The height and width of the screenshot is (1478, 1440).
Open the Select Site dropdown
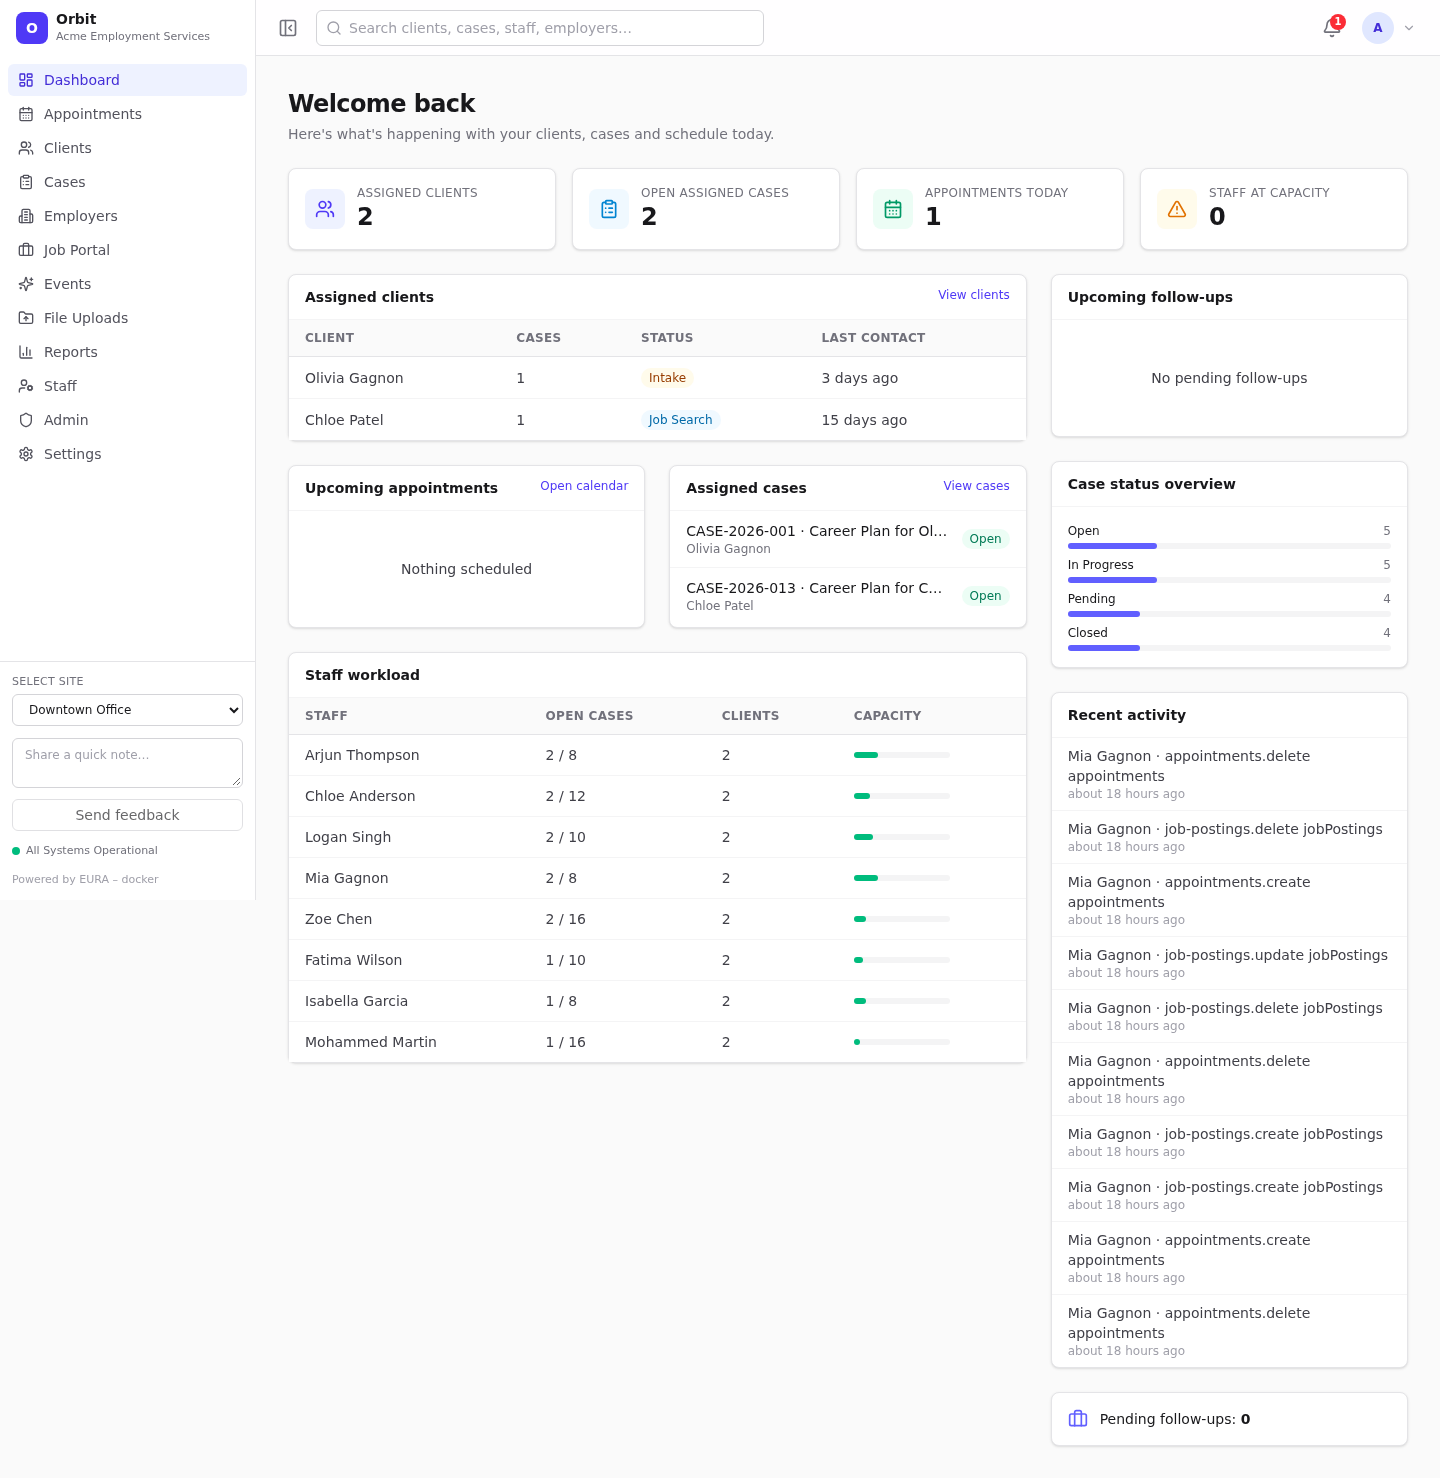coord(127,710)
